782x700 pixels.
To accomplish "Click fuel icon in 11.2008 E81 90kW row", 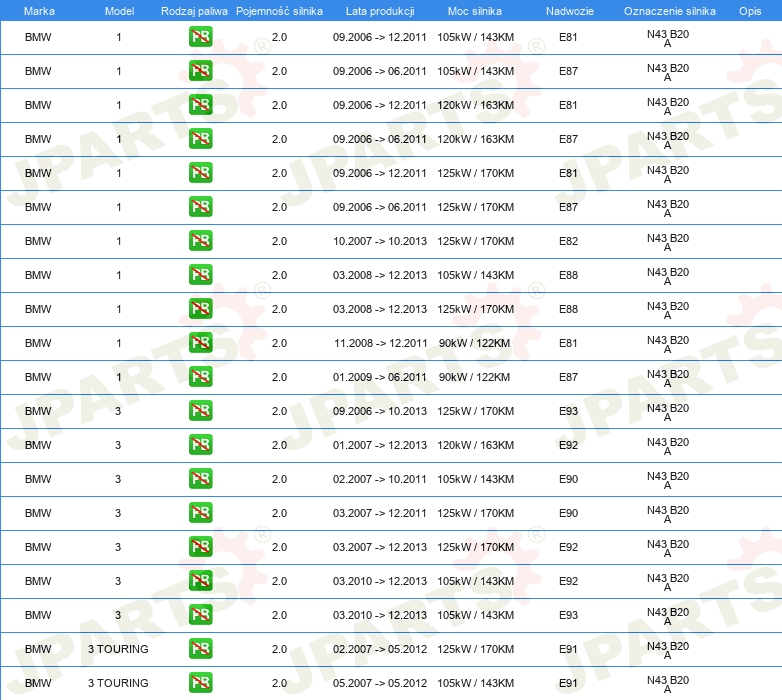I will [x=200, y=343].
